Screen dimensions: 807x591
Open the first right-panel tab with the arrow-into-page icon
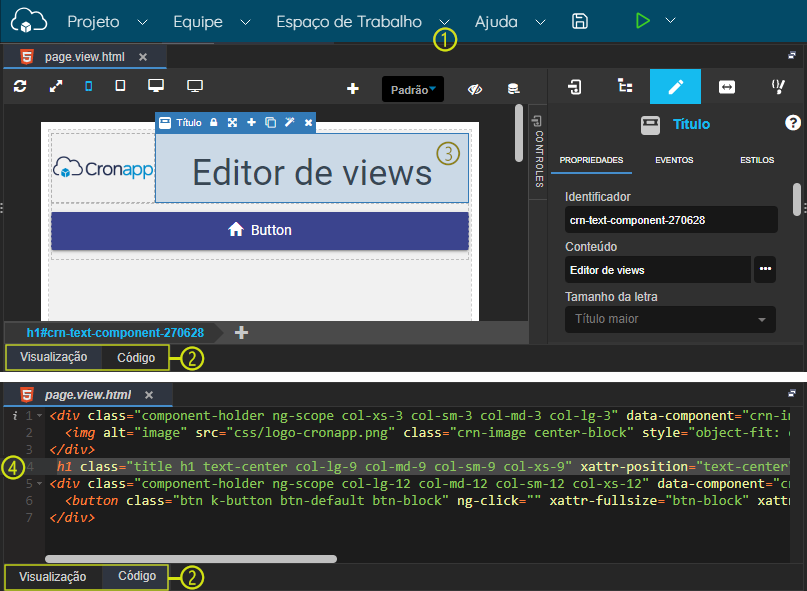tap(574, 86)
